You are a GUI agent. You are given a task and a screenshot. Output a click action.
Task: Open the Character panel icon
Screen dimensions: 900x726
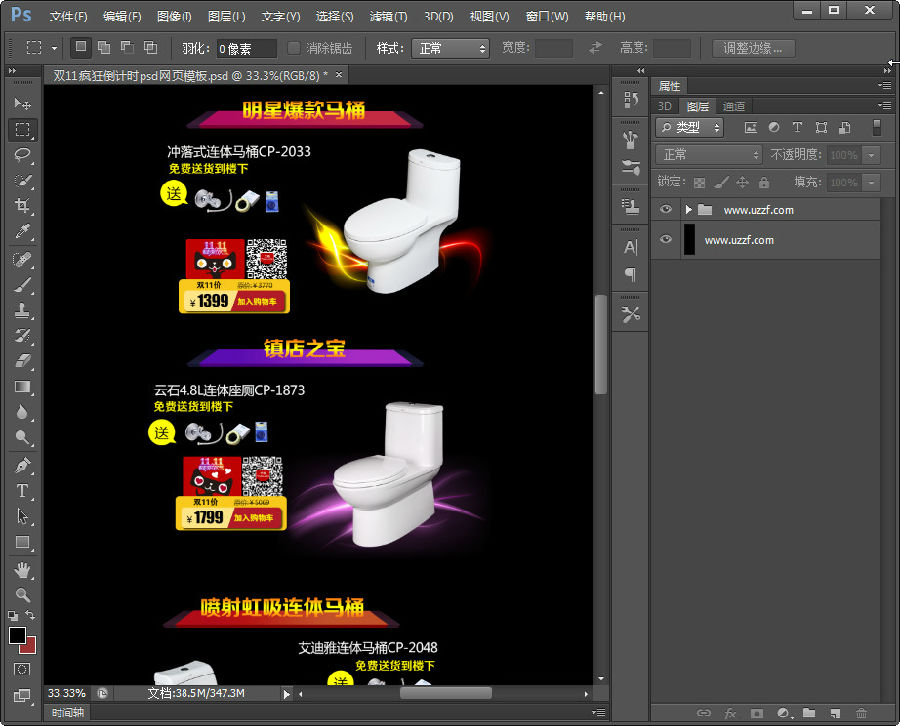tap(630, 247)
